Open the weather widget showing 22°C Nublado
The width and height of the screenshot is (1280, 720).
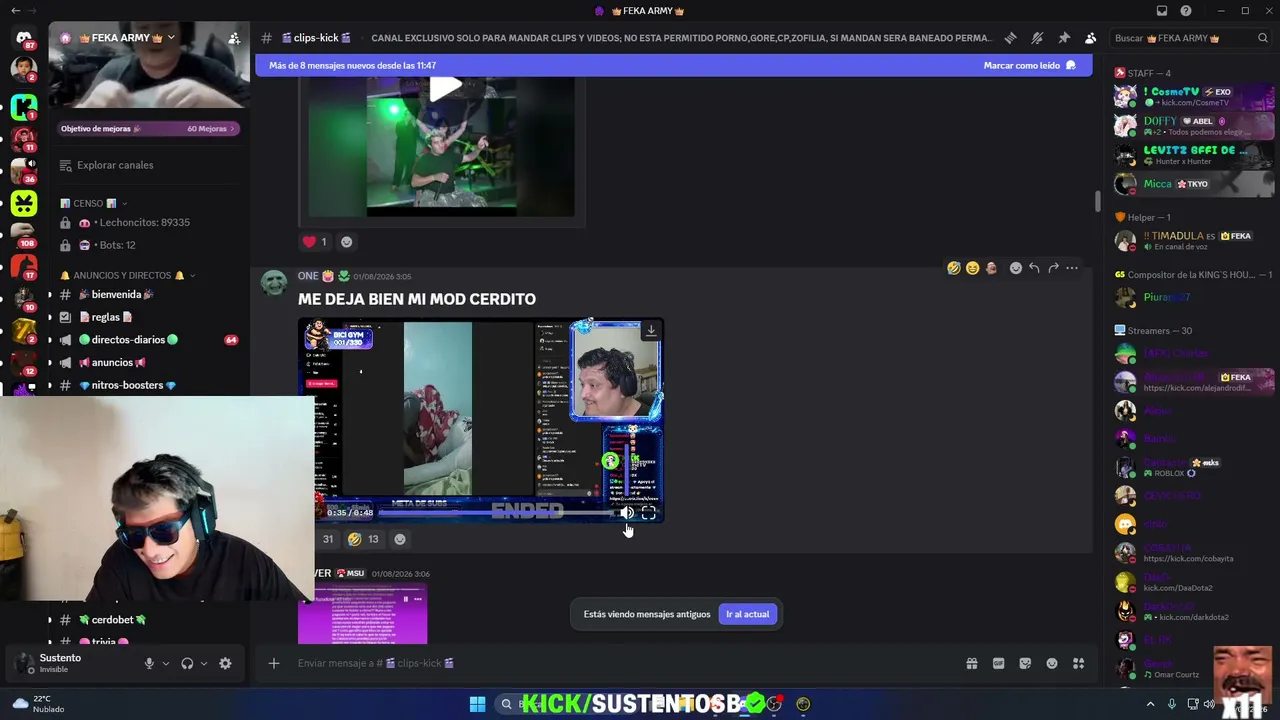tap(38, 704)
